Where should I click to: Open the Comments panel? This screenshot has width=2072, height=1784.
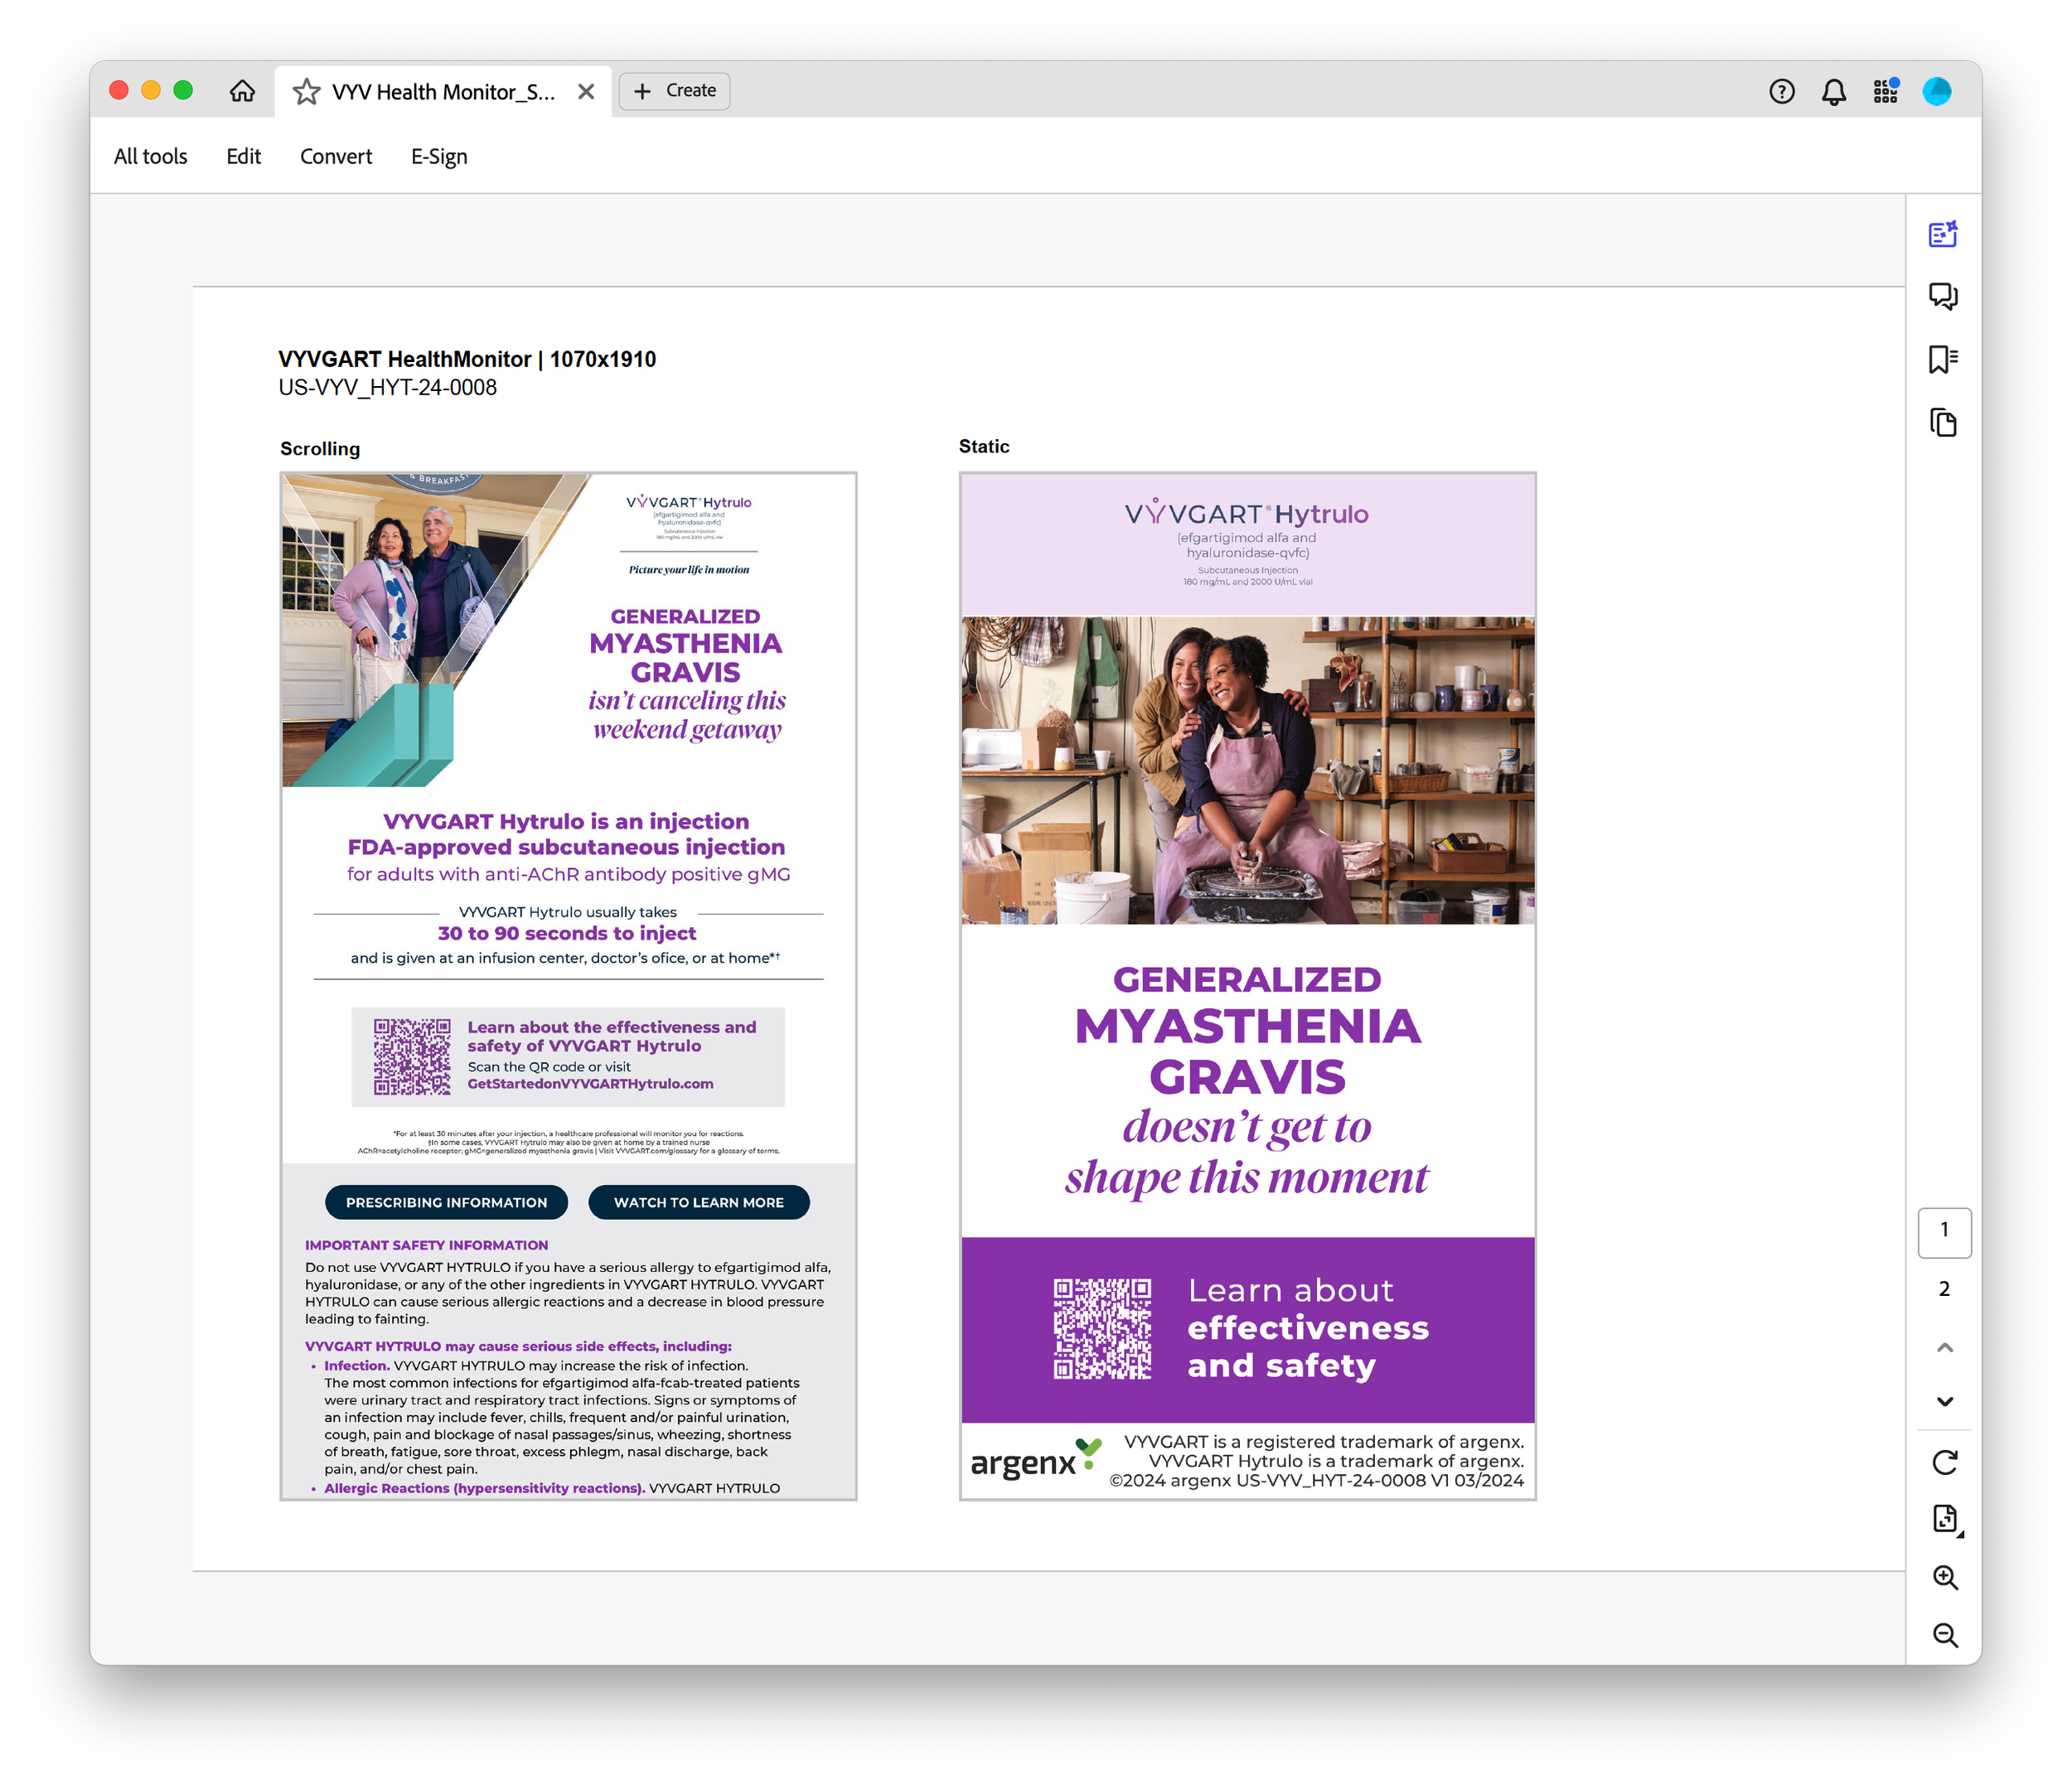click(x=1942, y=296)
